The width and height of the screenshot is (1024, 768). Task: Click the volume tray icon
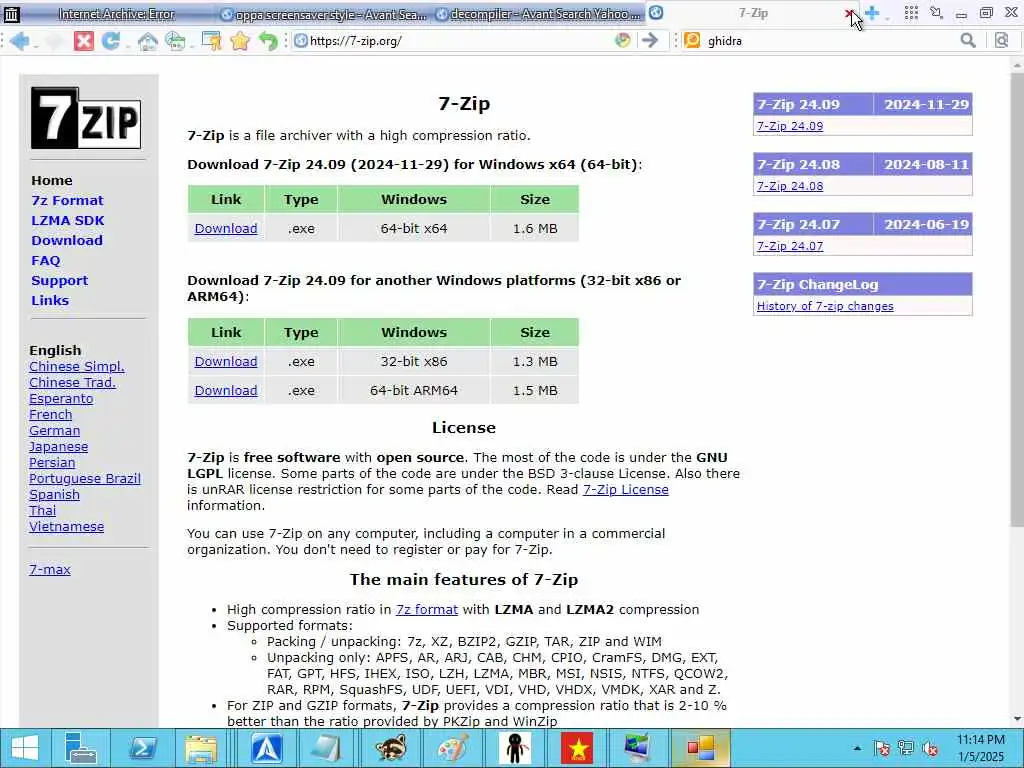pos(930,748)
